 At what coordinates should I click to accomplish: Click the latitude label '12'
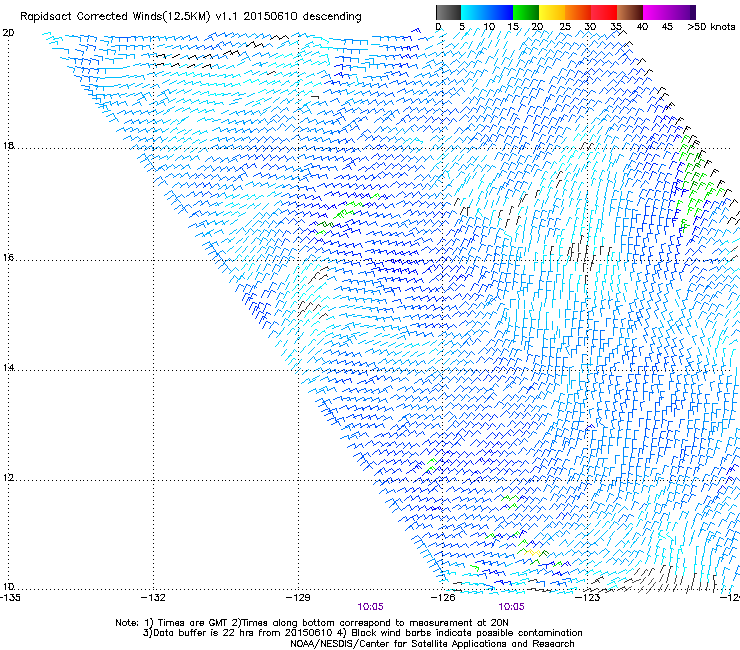[x=8, y=477]
